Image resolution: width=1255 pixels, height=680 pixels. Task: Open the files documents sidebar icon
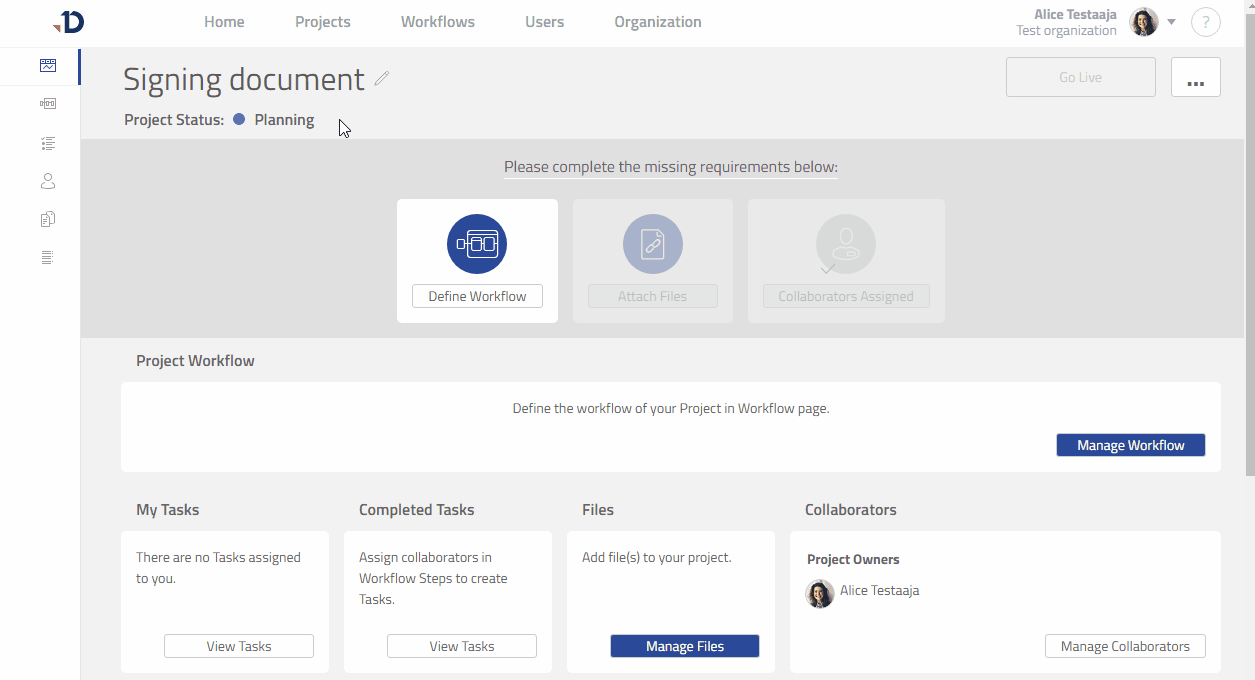tap(48, 219)
